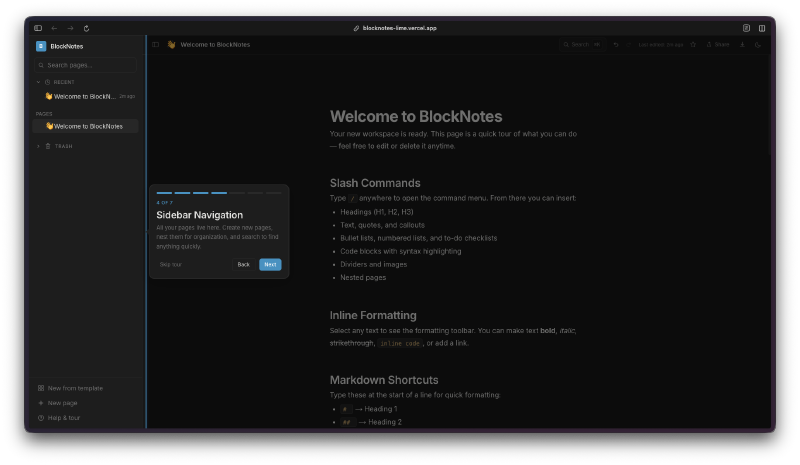Click the inline code sample text
Image resolution: width=800 pixels, height=465 pixels.
pyautogui.click(x=399, y=344)
